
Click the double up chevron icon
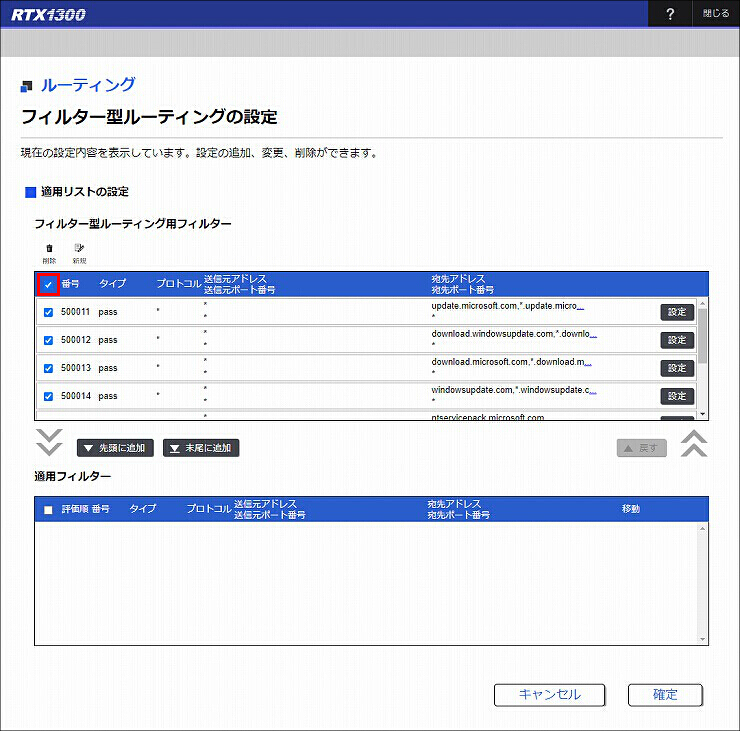694,444
